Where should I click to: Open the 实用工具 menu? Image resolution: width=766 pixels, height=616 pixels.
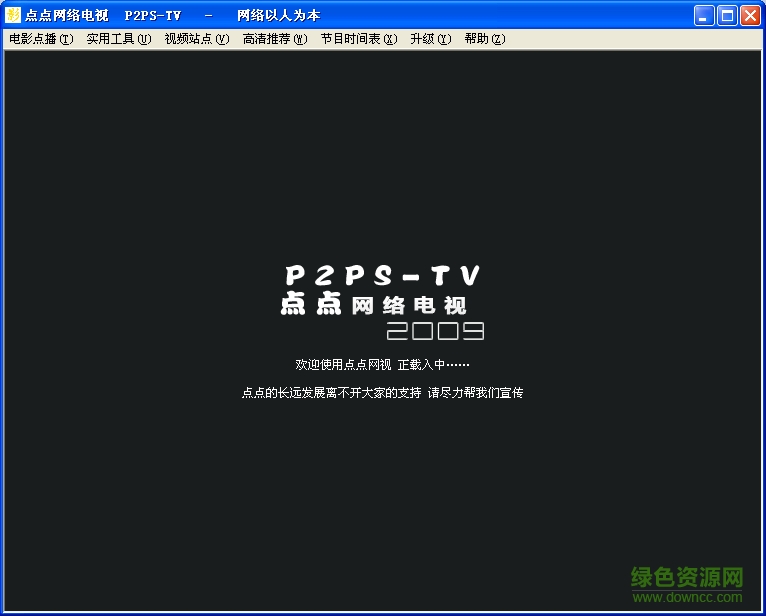click(x=118, y=39)
